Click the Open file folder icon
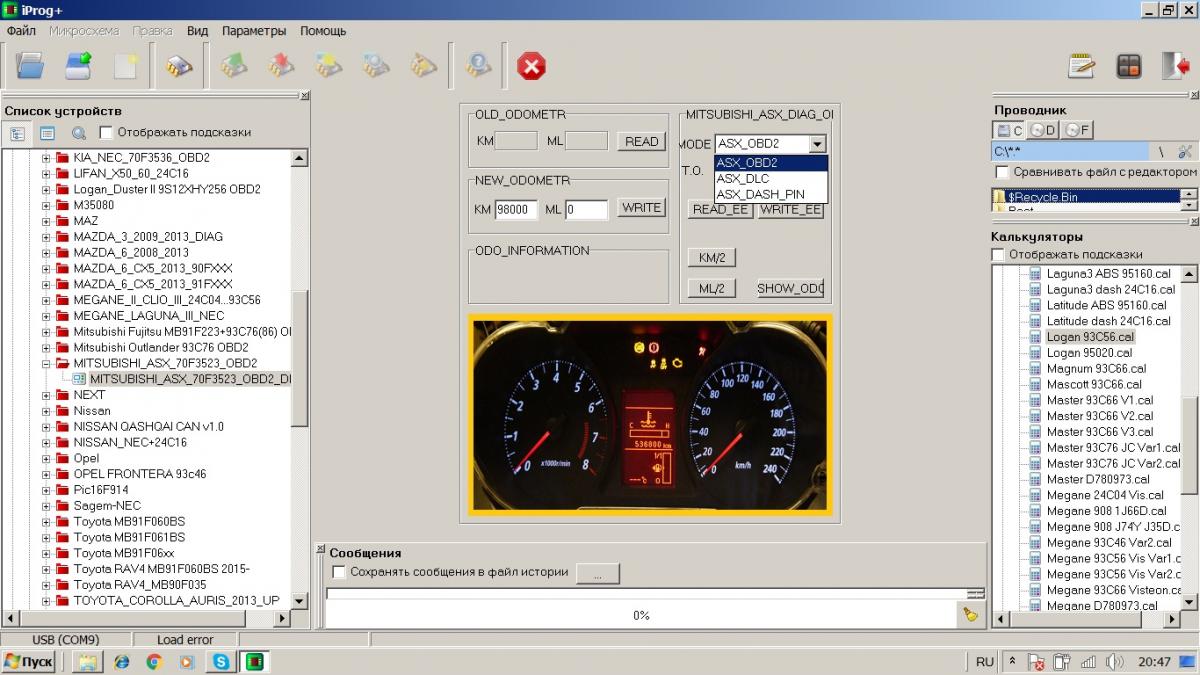 [x=31, y=67]
